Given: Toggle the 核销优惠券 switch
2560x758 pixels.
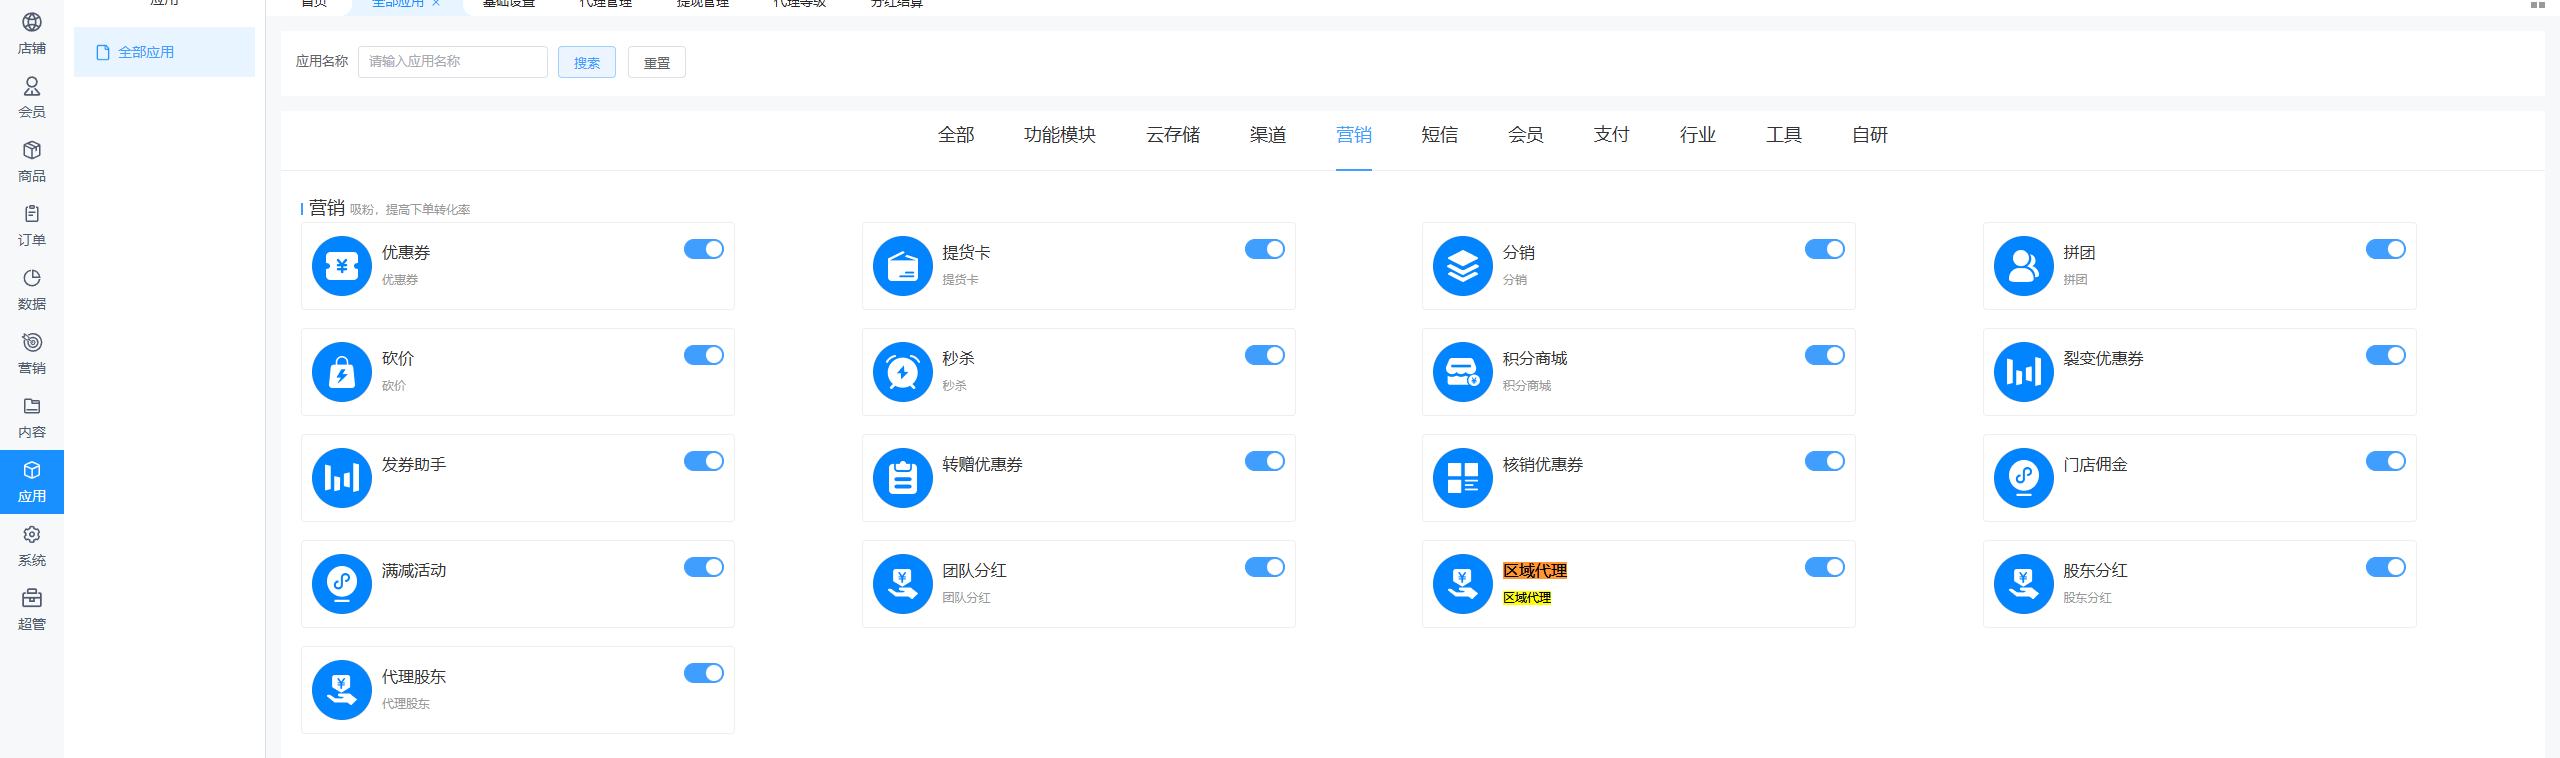Looking at the screenshot, I should point(1825,461).
